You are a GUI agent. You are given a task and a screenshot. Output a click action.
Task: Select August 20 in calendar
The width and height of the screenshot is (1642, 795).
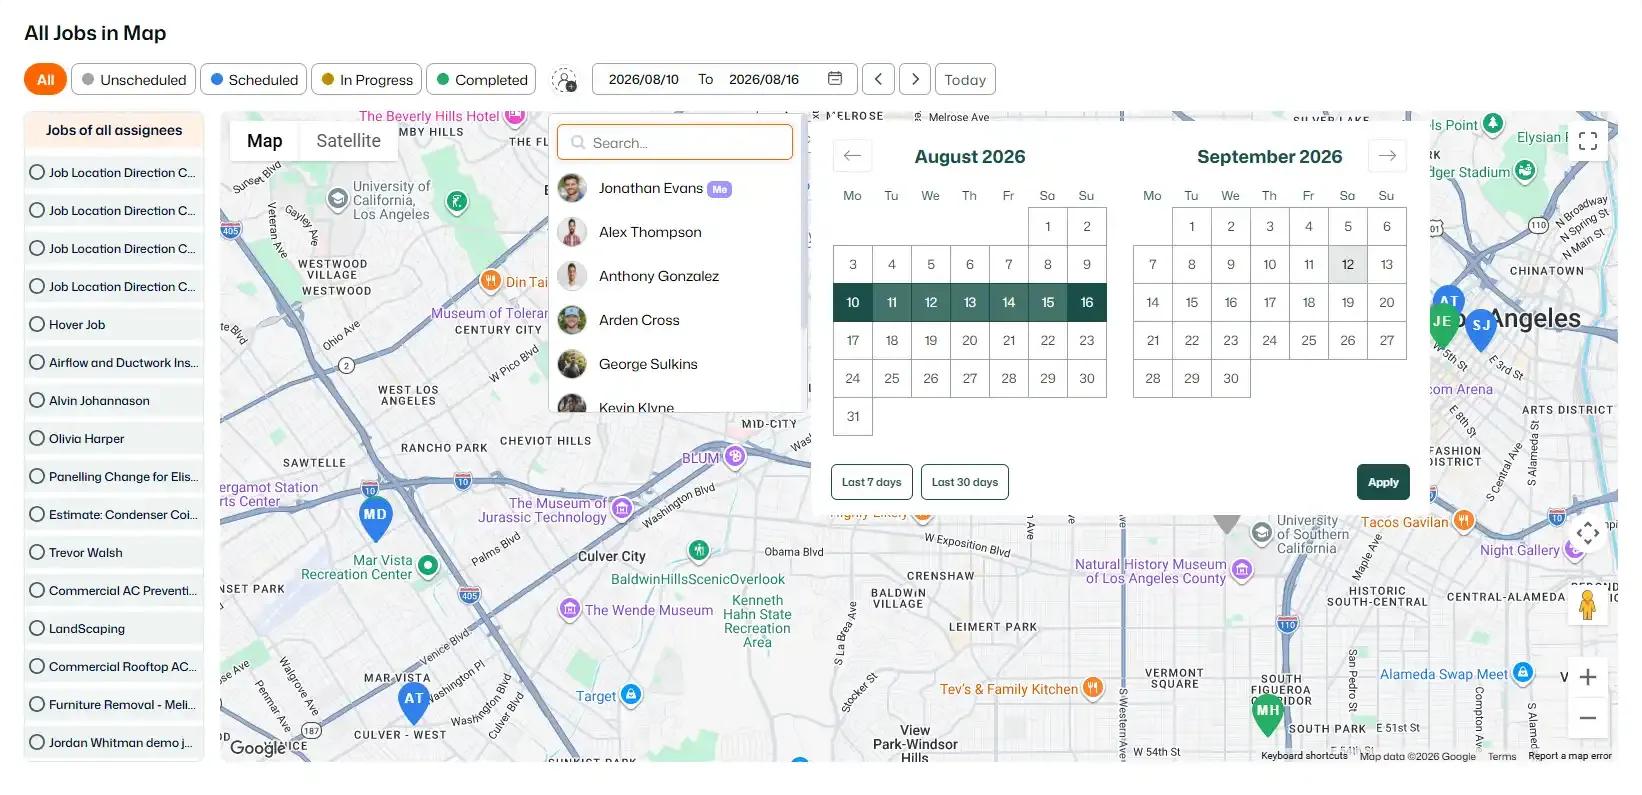click(x=970, y=340)
